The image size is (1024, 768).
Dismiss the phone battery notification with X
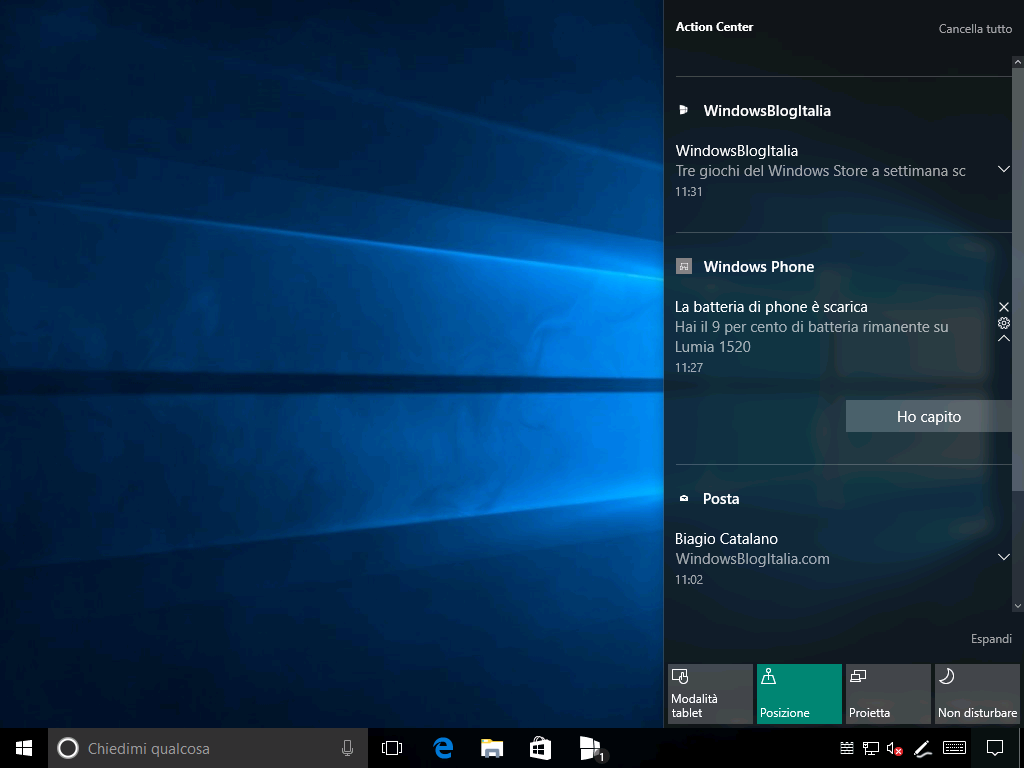pos(1004,306)
